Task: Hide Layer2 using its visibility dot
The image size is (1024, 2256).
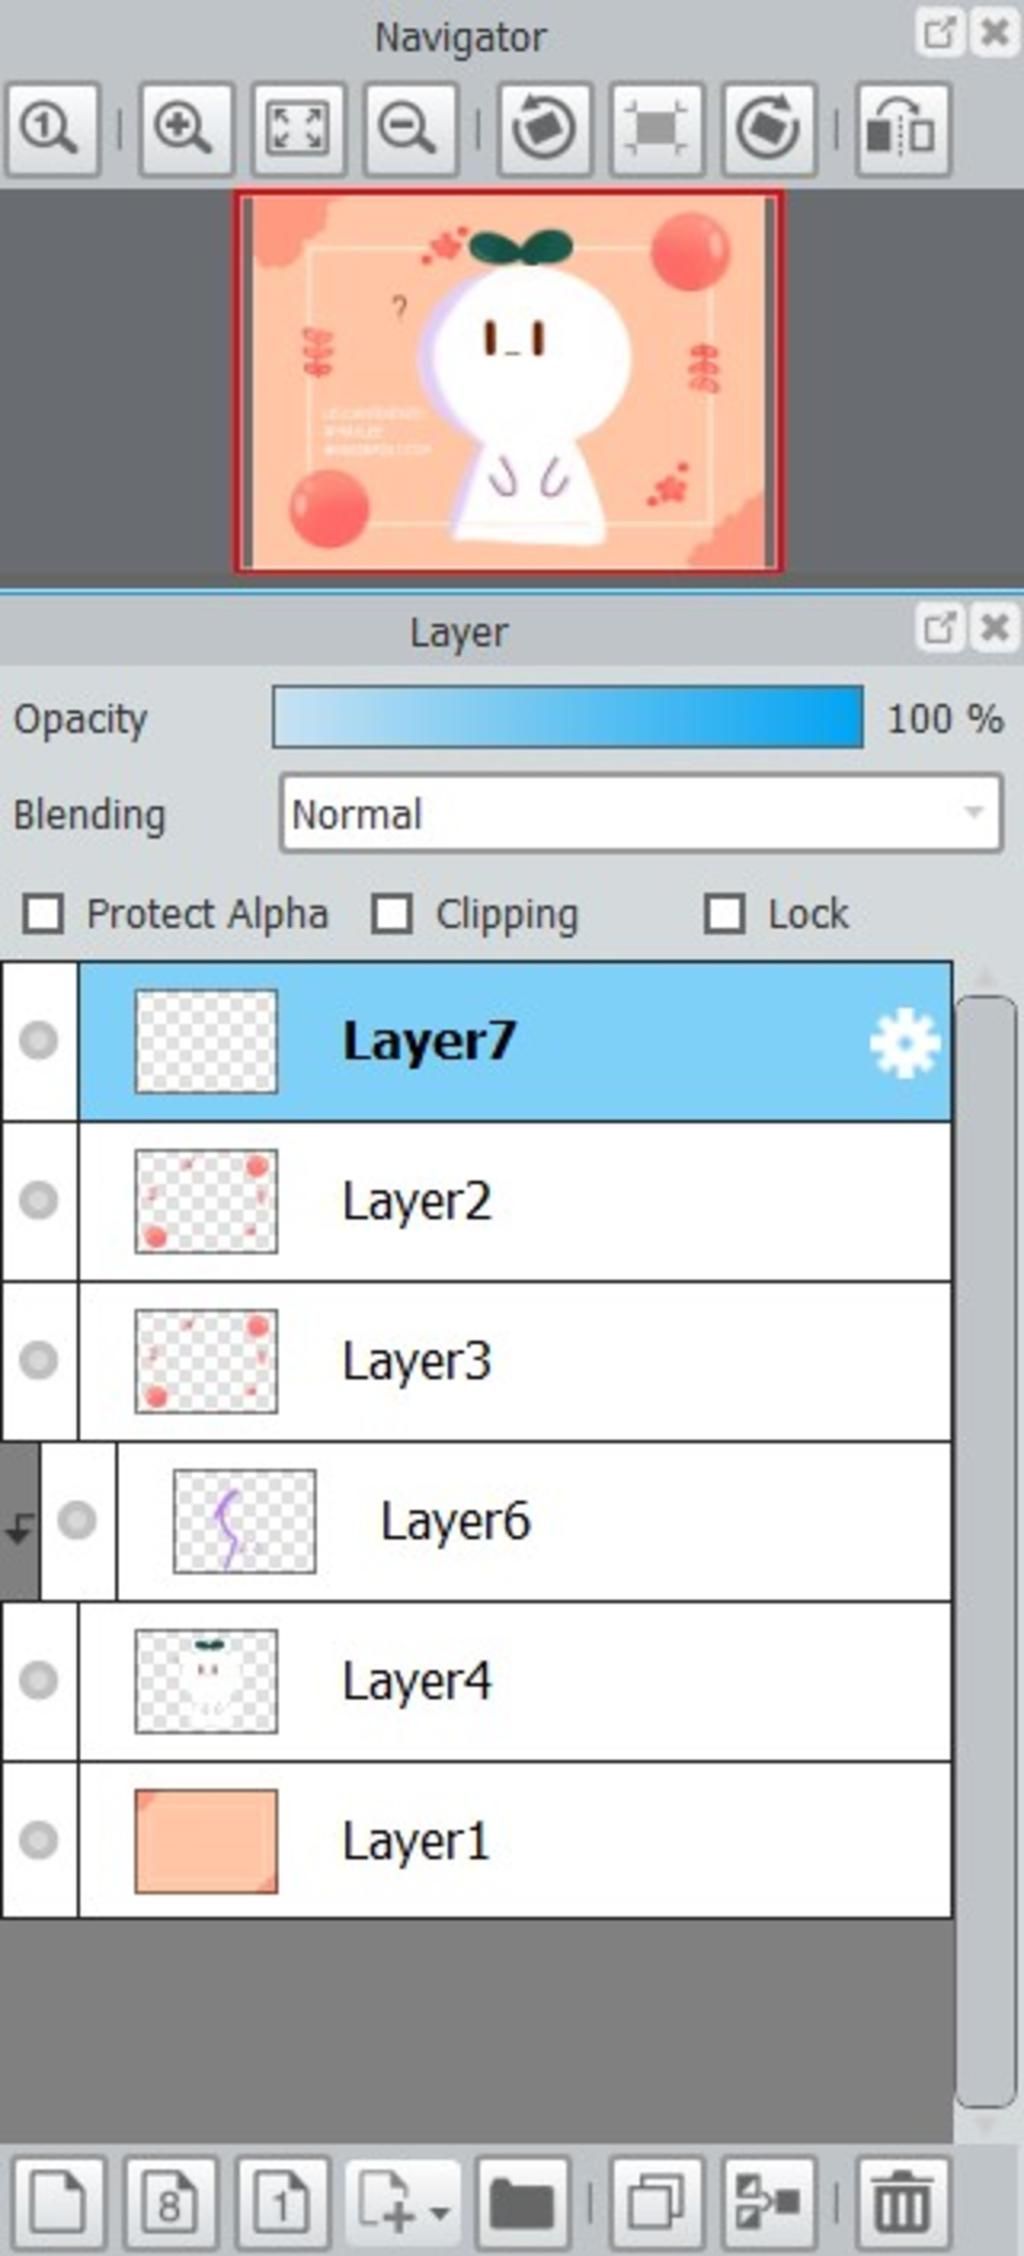Action: tap(39, 1200)
